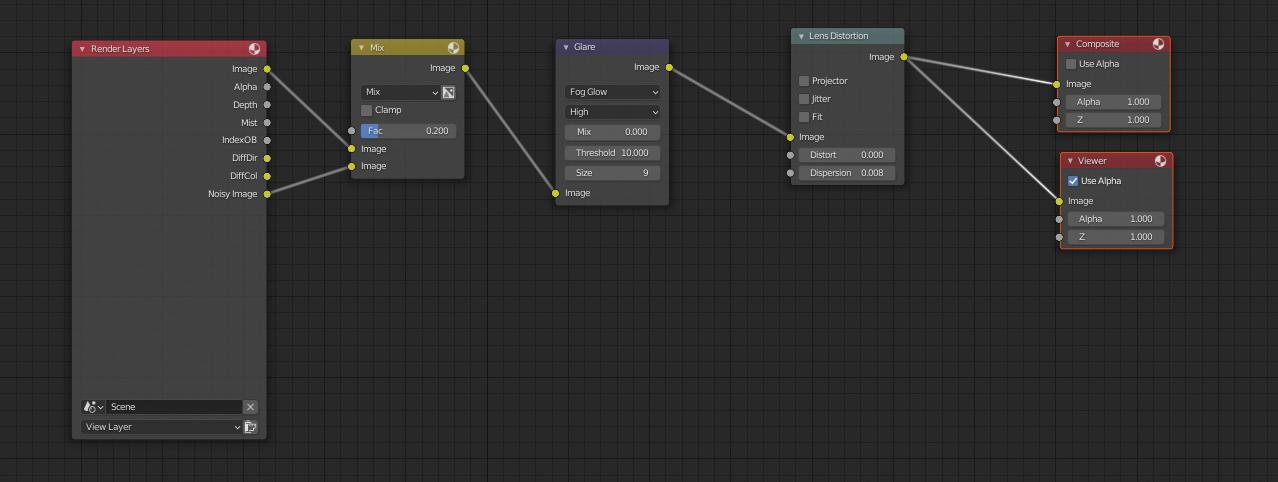The width and height of the screenshot is (1278, 482).
Task: Enable the Jitter checkbox
Action: [804, 99]
